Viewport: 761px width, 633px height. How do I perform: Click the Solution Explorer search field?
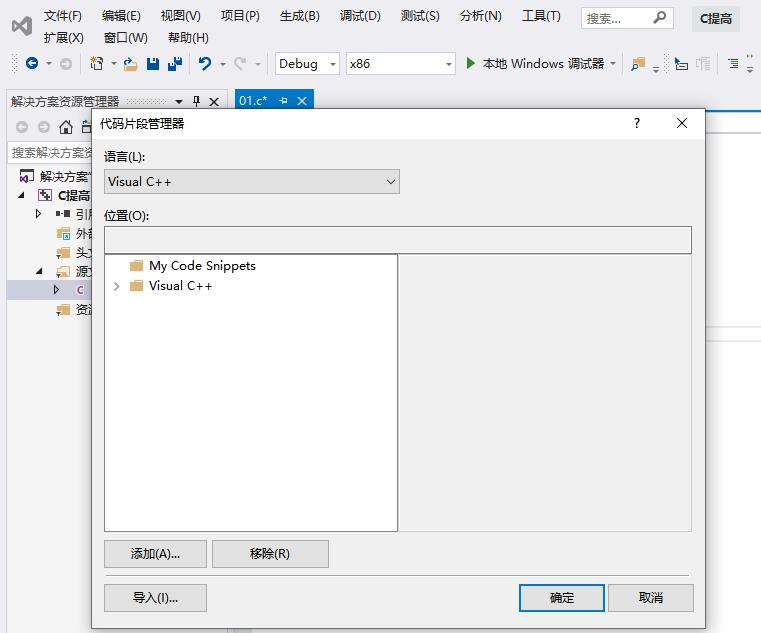click(50, 152)
